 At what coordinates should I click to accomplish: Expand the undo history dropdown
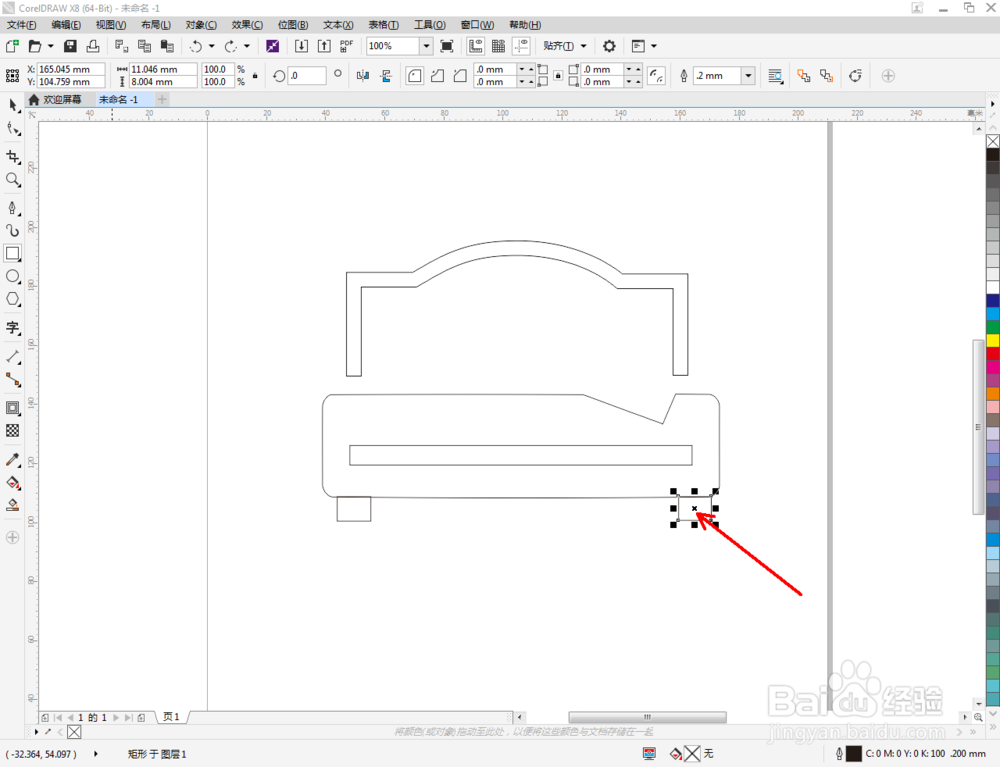212,46
